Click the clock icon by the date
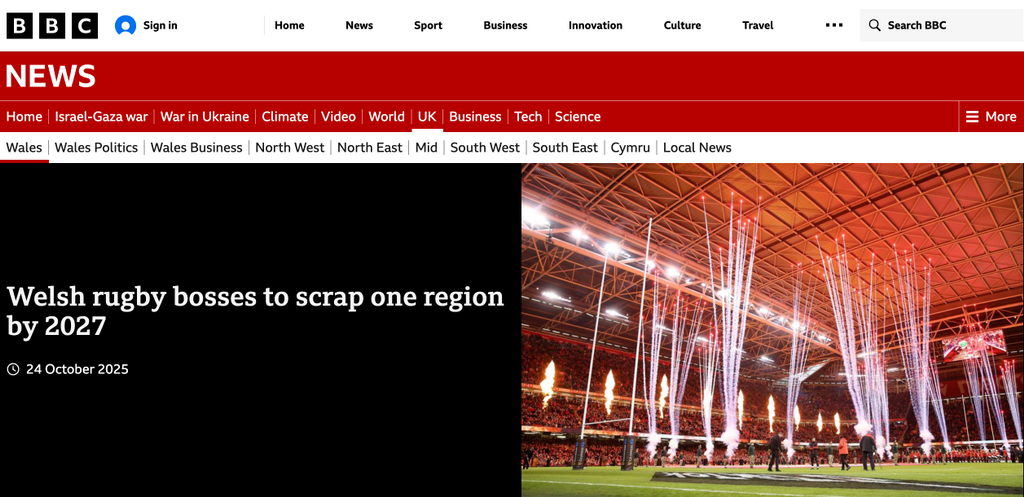This screenshot has width=1024, height=497. pyautogui.click(x=13, y=370)
